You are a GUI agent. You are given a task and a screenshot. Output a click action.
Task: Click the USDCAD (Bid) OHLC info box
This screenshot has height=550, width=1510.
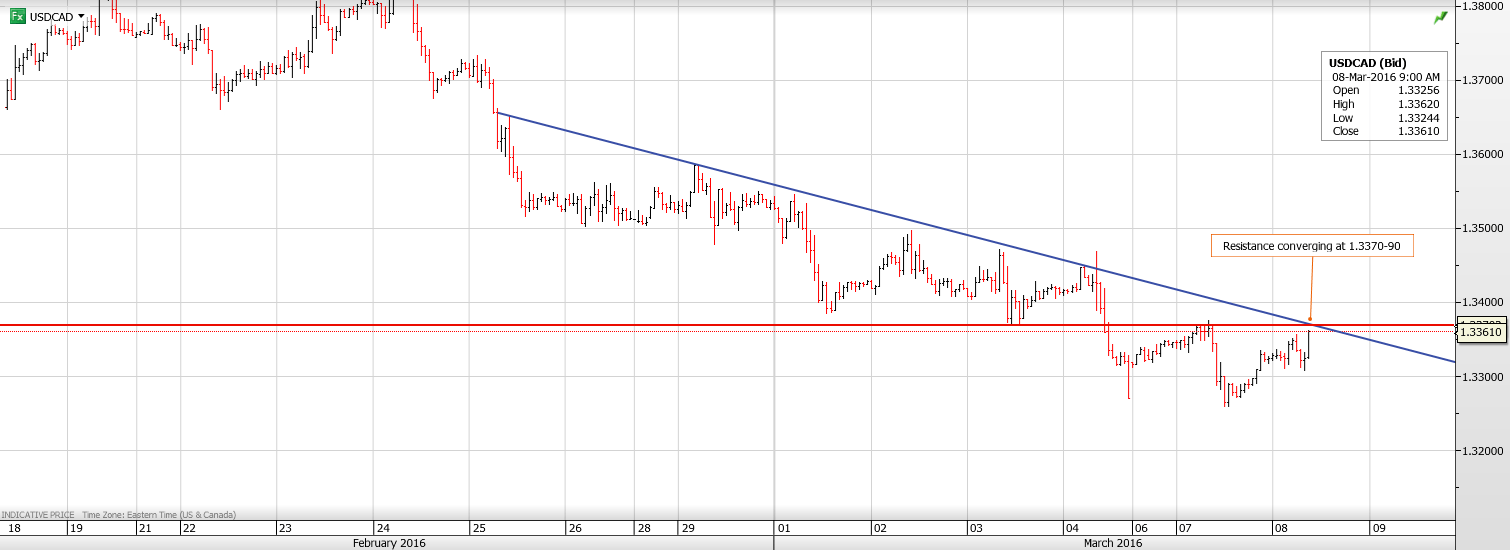tap(1384, 96)
